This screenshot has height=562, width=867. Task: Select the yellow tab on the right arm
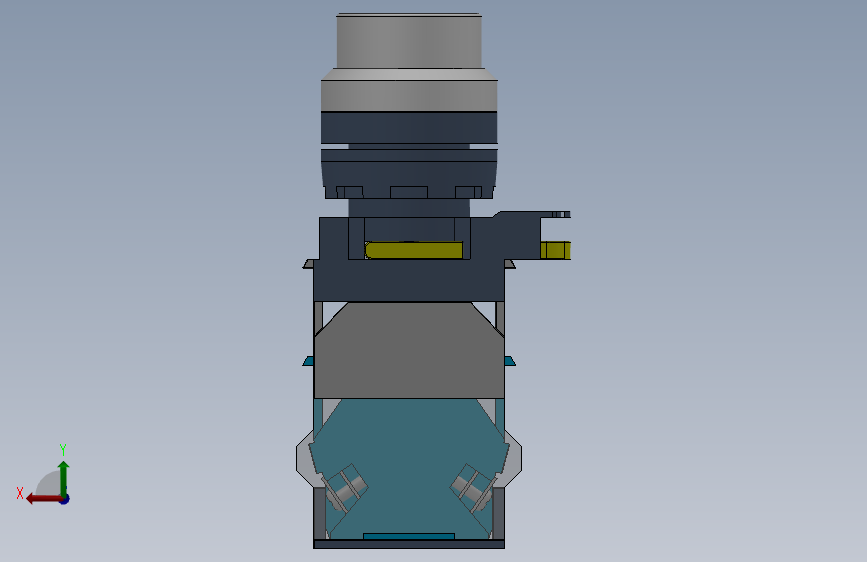(x=555, y=250)
